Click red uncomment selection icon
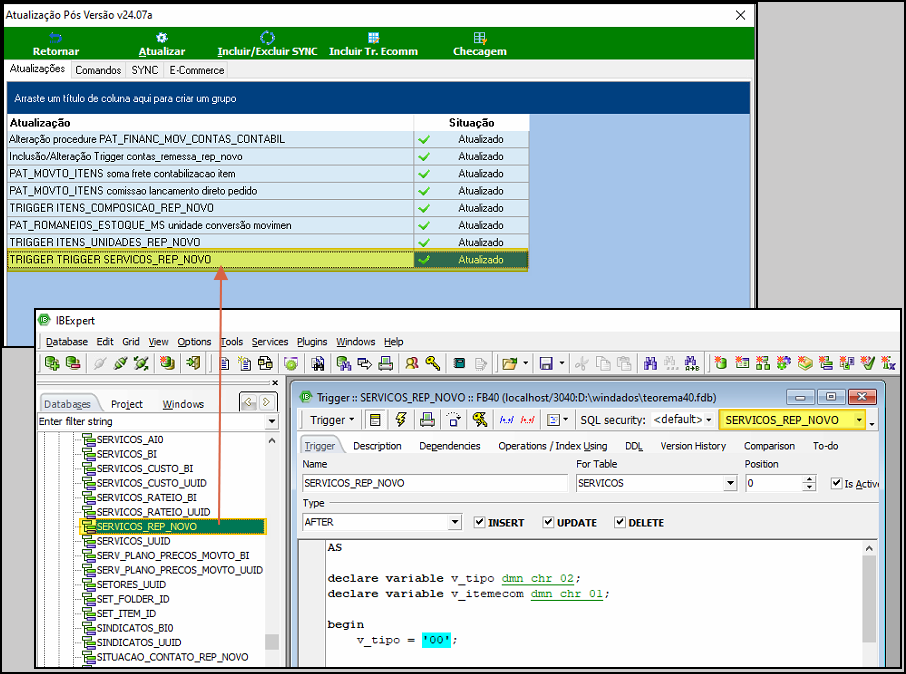906x674 pixels. tap(527, 420)
